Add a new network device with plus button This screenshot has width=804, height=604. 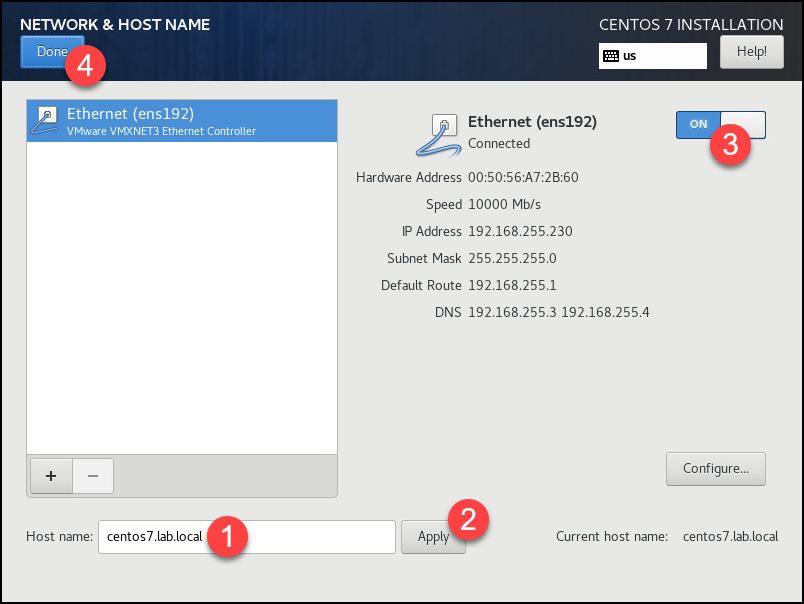click(x=51, y=476)
